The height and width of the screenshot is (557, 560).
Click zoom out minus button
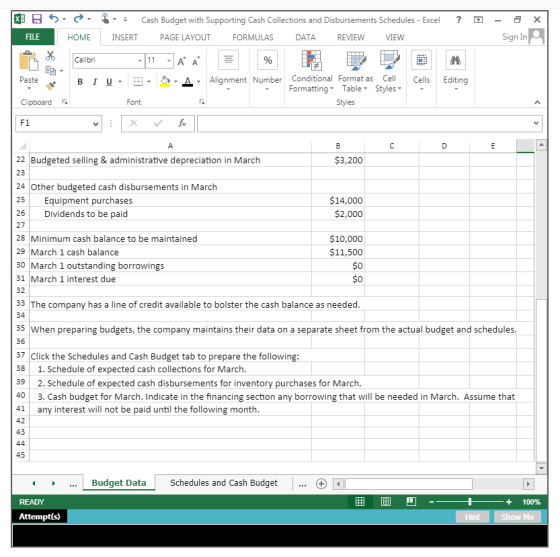point(431,502)
